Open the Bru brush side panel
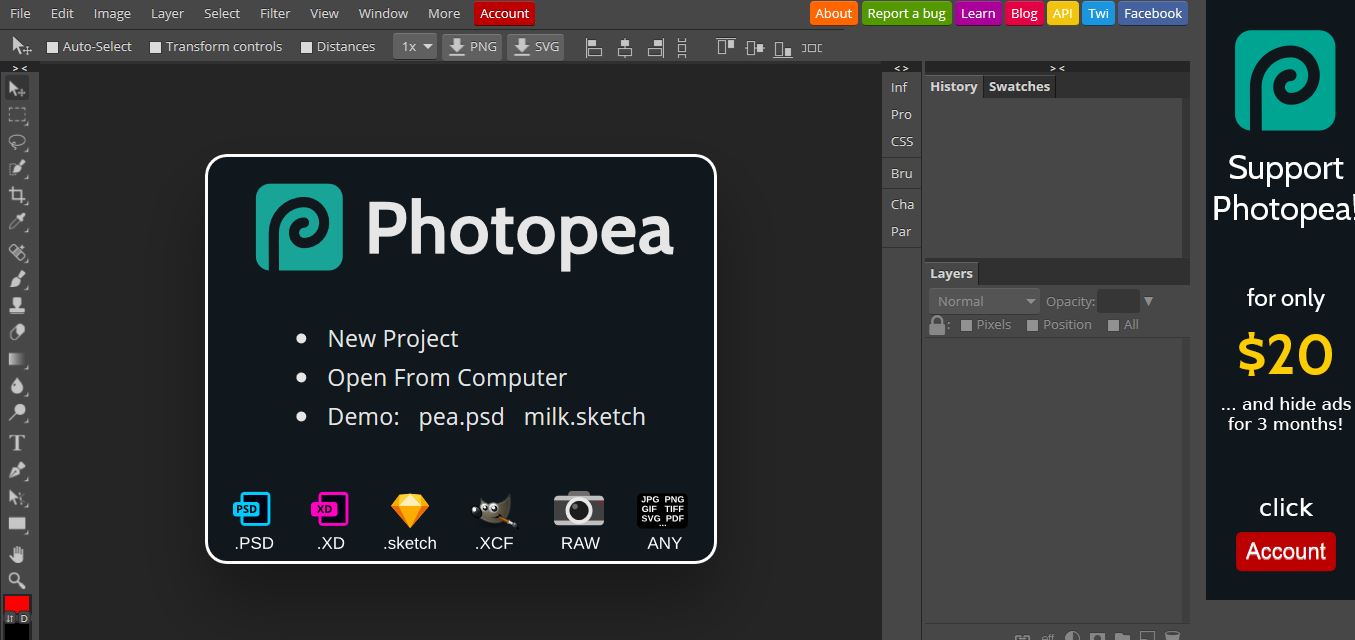The height and width of the screenshot is (640, 1355). click(x=902, y=174)
